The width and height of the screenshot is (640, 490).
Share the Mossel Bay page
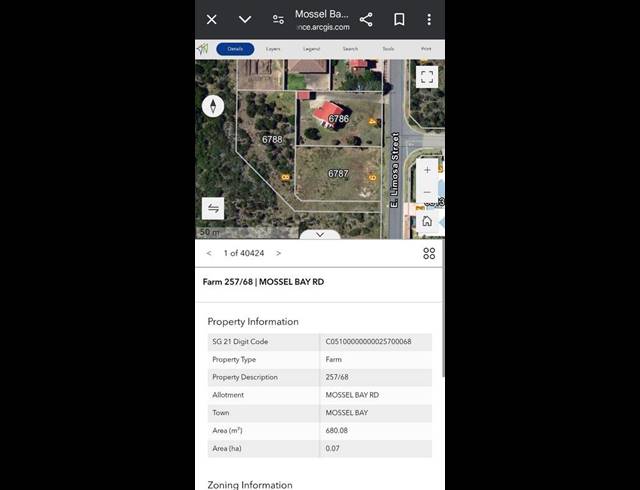click(366, 19)
